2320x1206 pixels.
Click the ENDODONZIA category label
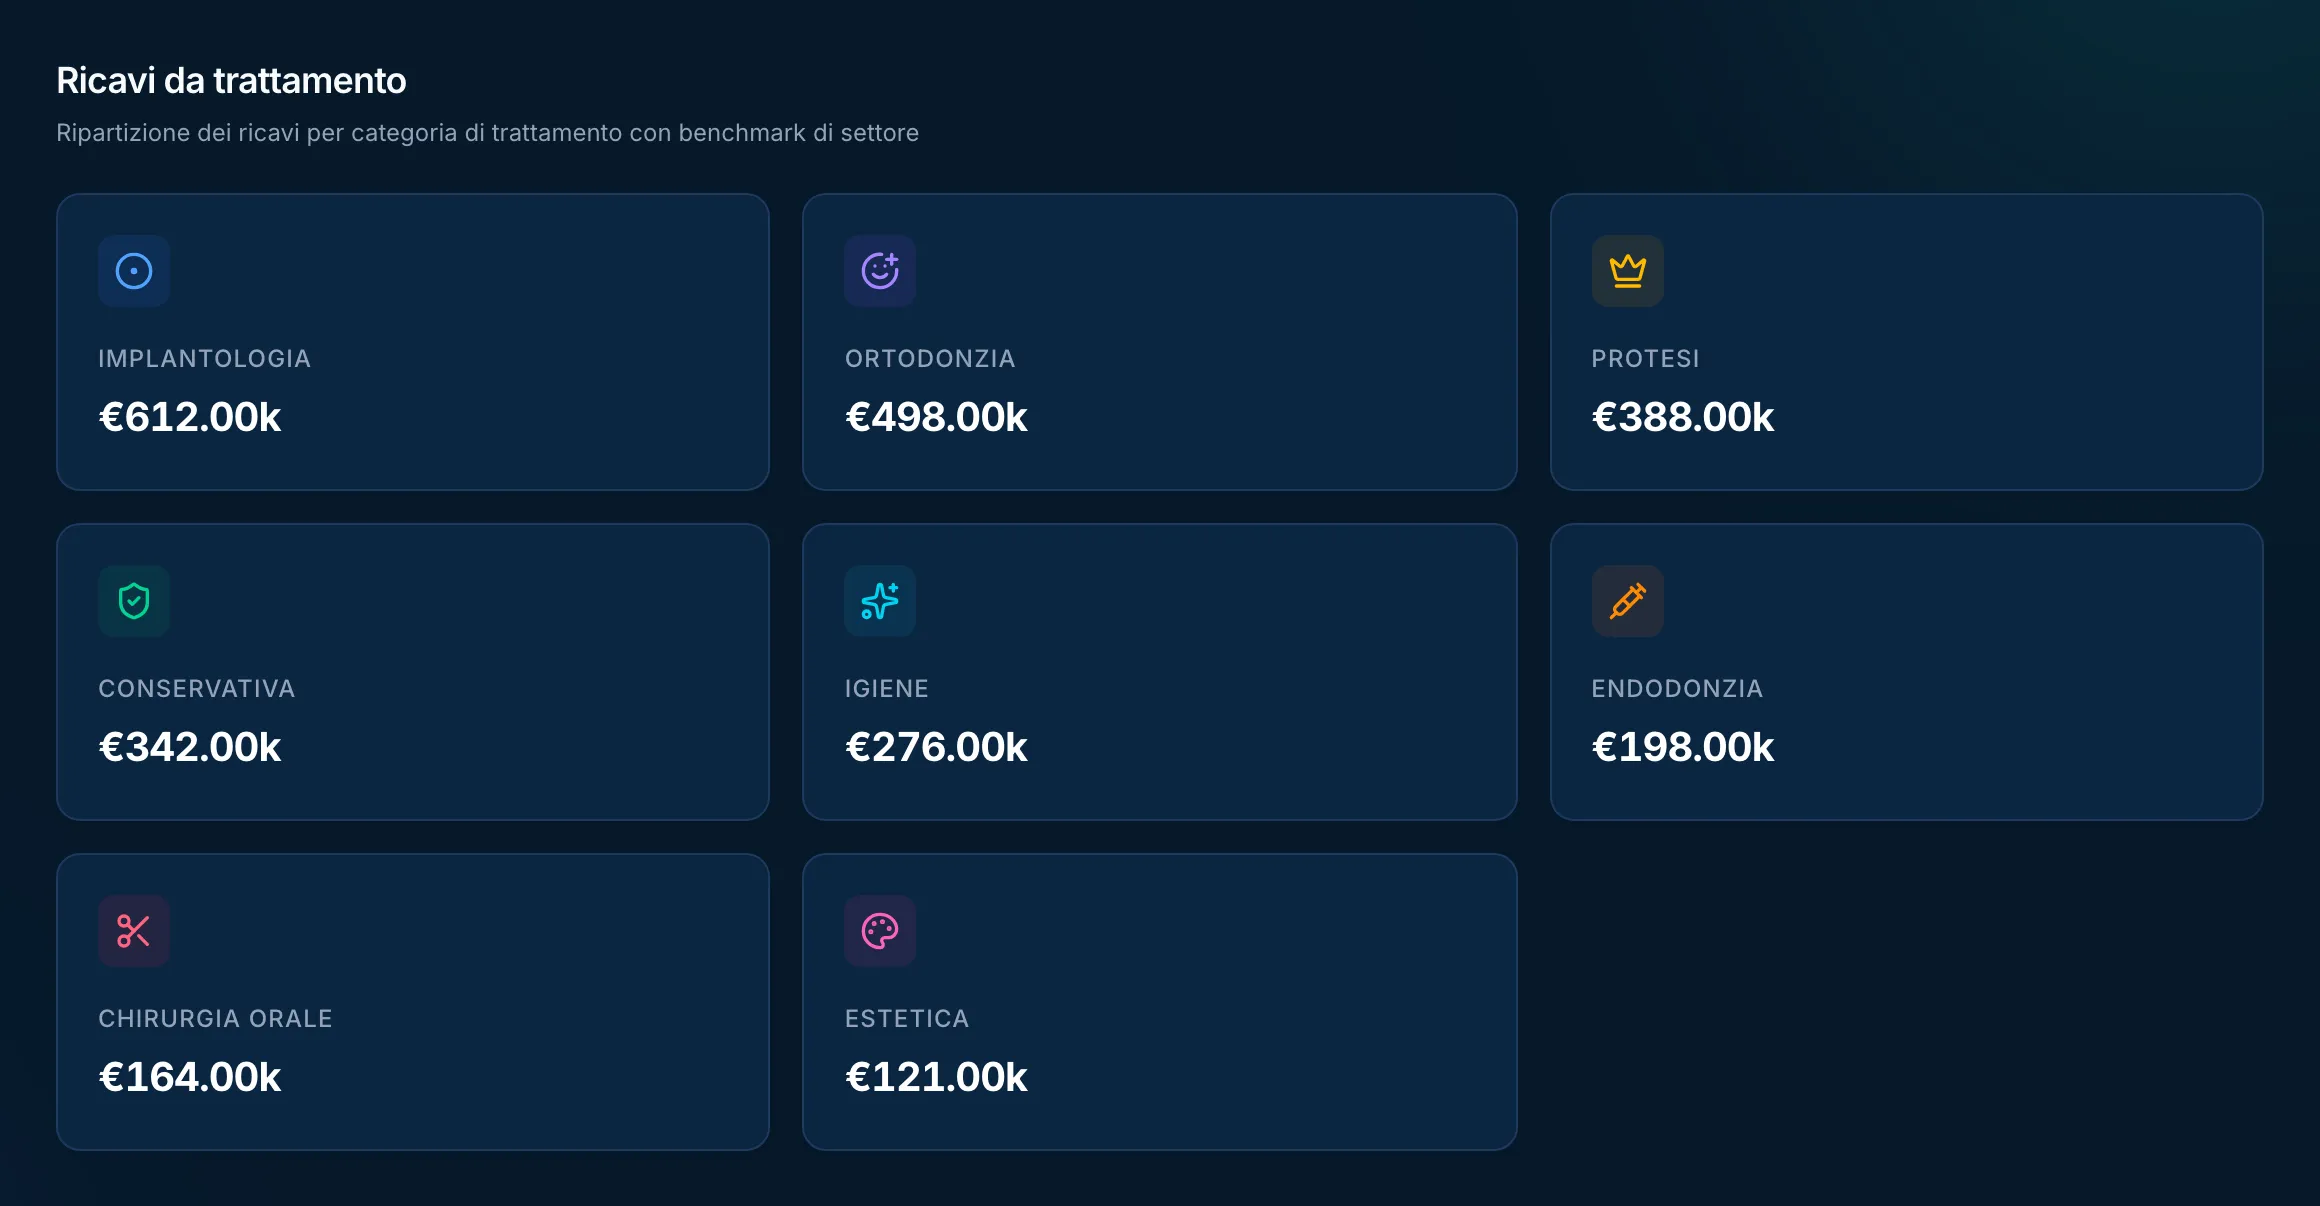point(1677,689)
